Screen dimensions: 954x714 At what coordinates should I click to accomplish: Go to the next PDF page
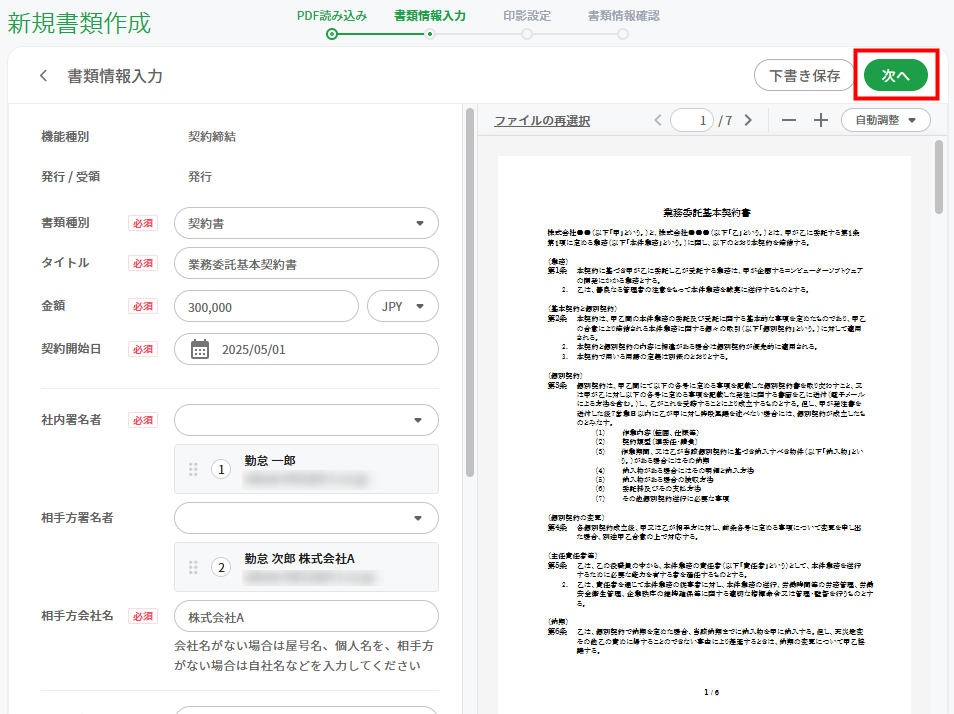coord(748,120)
